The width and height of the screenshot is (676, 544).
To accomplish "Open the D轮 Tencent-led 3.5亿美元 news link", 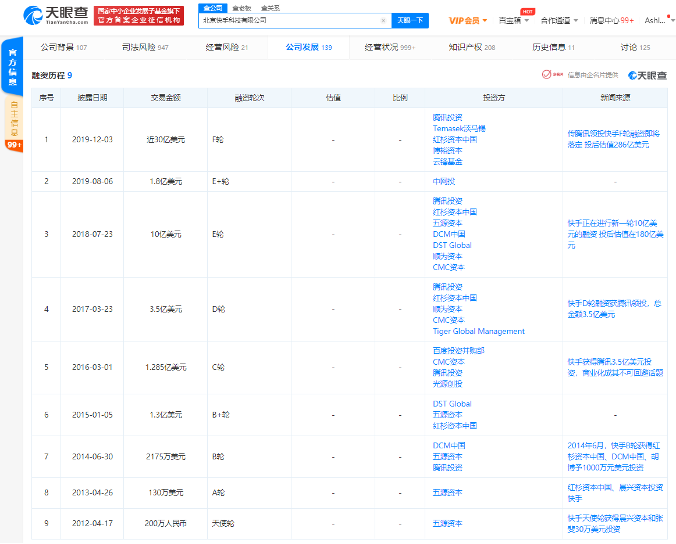I will coord(614,309).
